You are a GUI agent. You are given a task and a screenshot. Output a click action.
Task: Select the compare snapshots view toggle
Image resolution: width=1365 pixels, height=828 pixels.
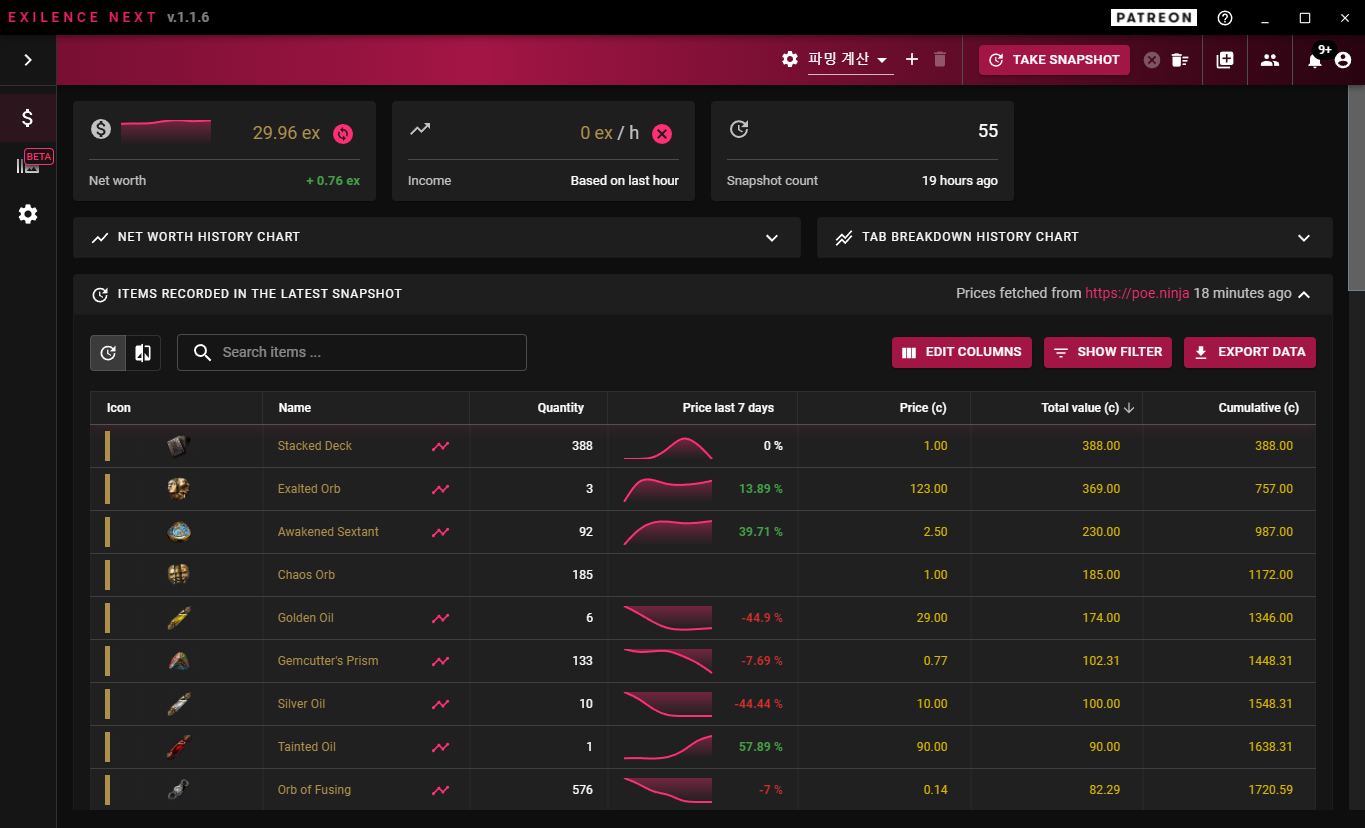coord(143,353)
